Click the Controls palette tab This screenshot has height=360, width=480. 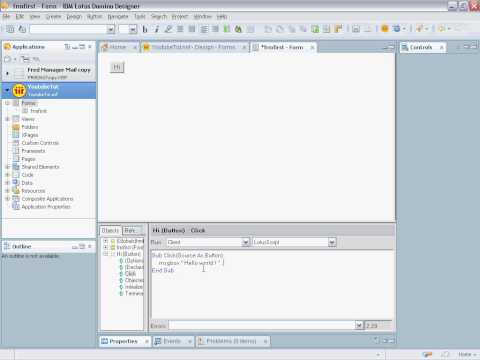pos(421,47)
